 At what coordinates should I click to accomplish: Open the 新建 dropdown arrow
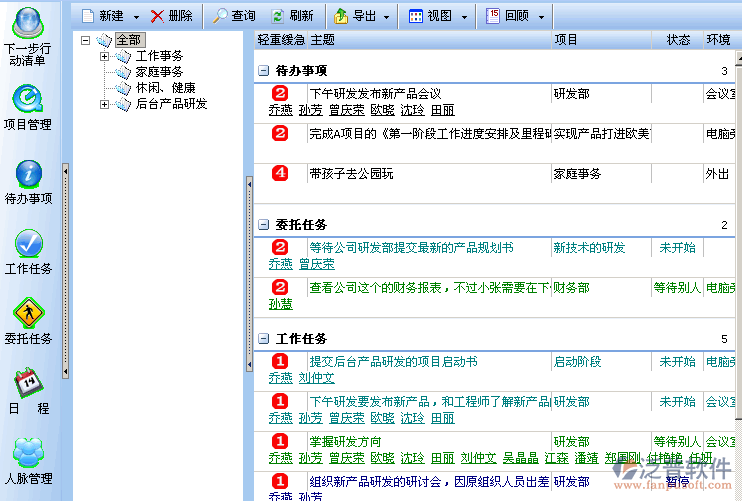click(x=134, y=16)
